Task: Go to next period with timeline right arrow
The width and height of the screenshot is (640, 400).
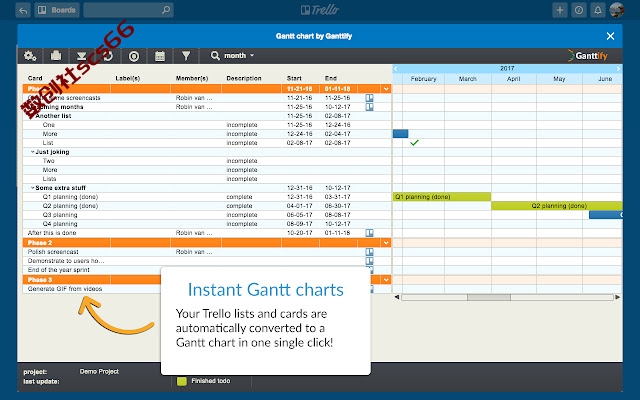Action: (618, 69)
